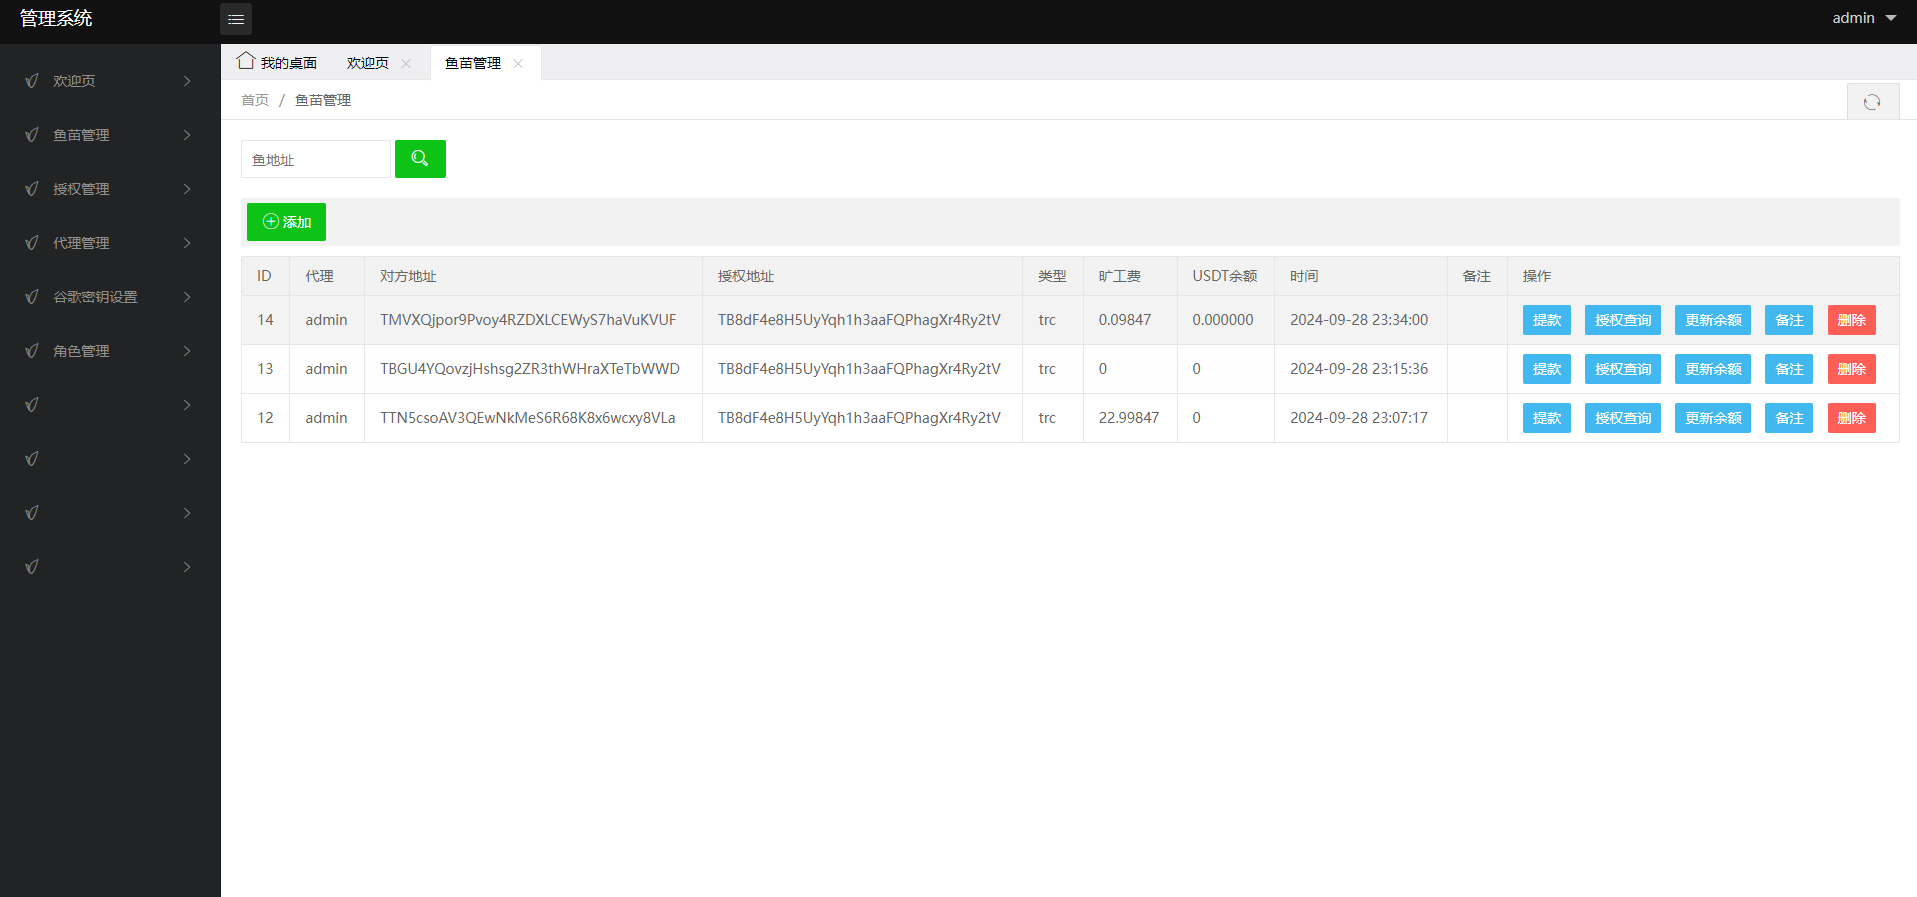Image resolution: width=1917 pixels, height=897 pixels.
Task: Close the 欢迎页 tab
Action: tap(406, 64)
